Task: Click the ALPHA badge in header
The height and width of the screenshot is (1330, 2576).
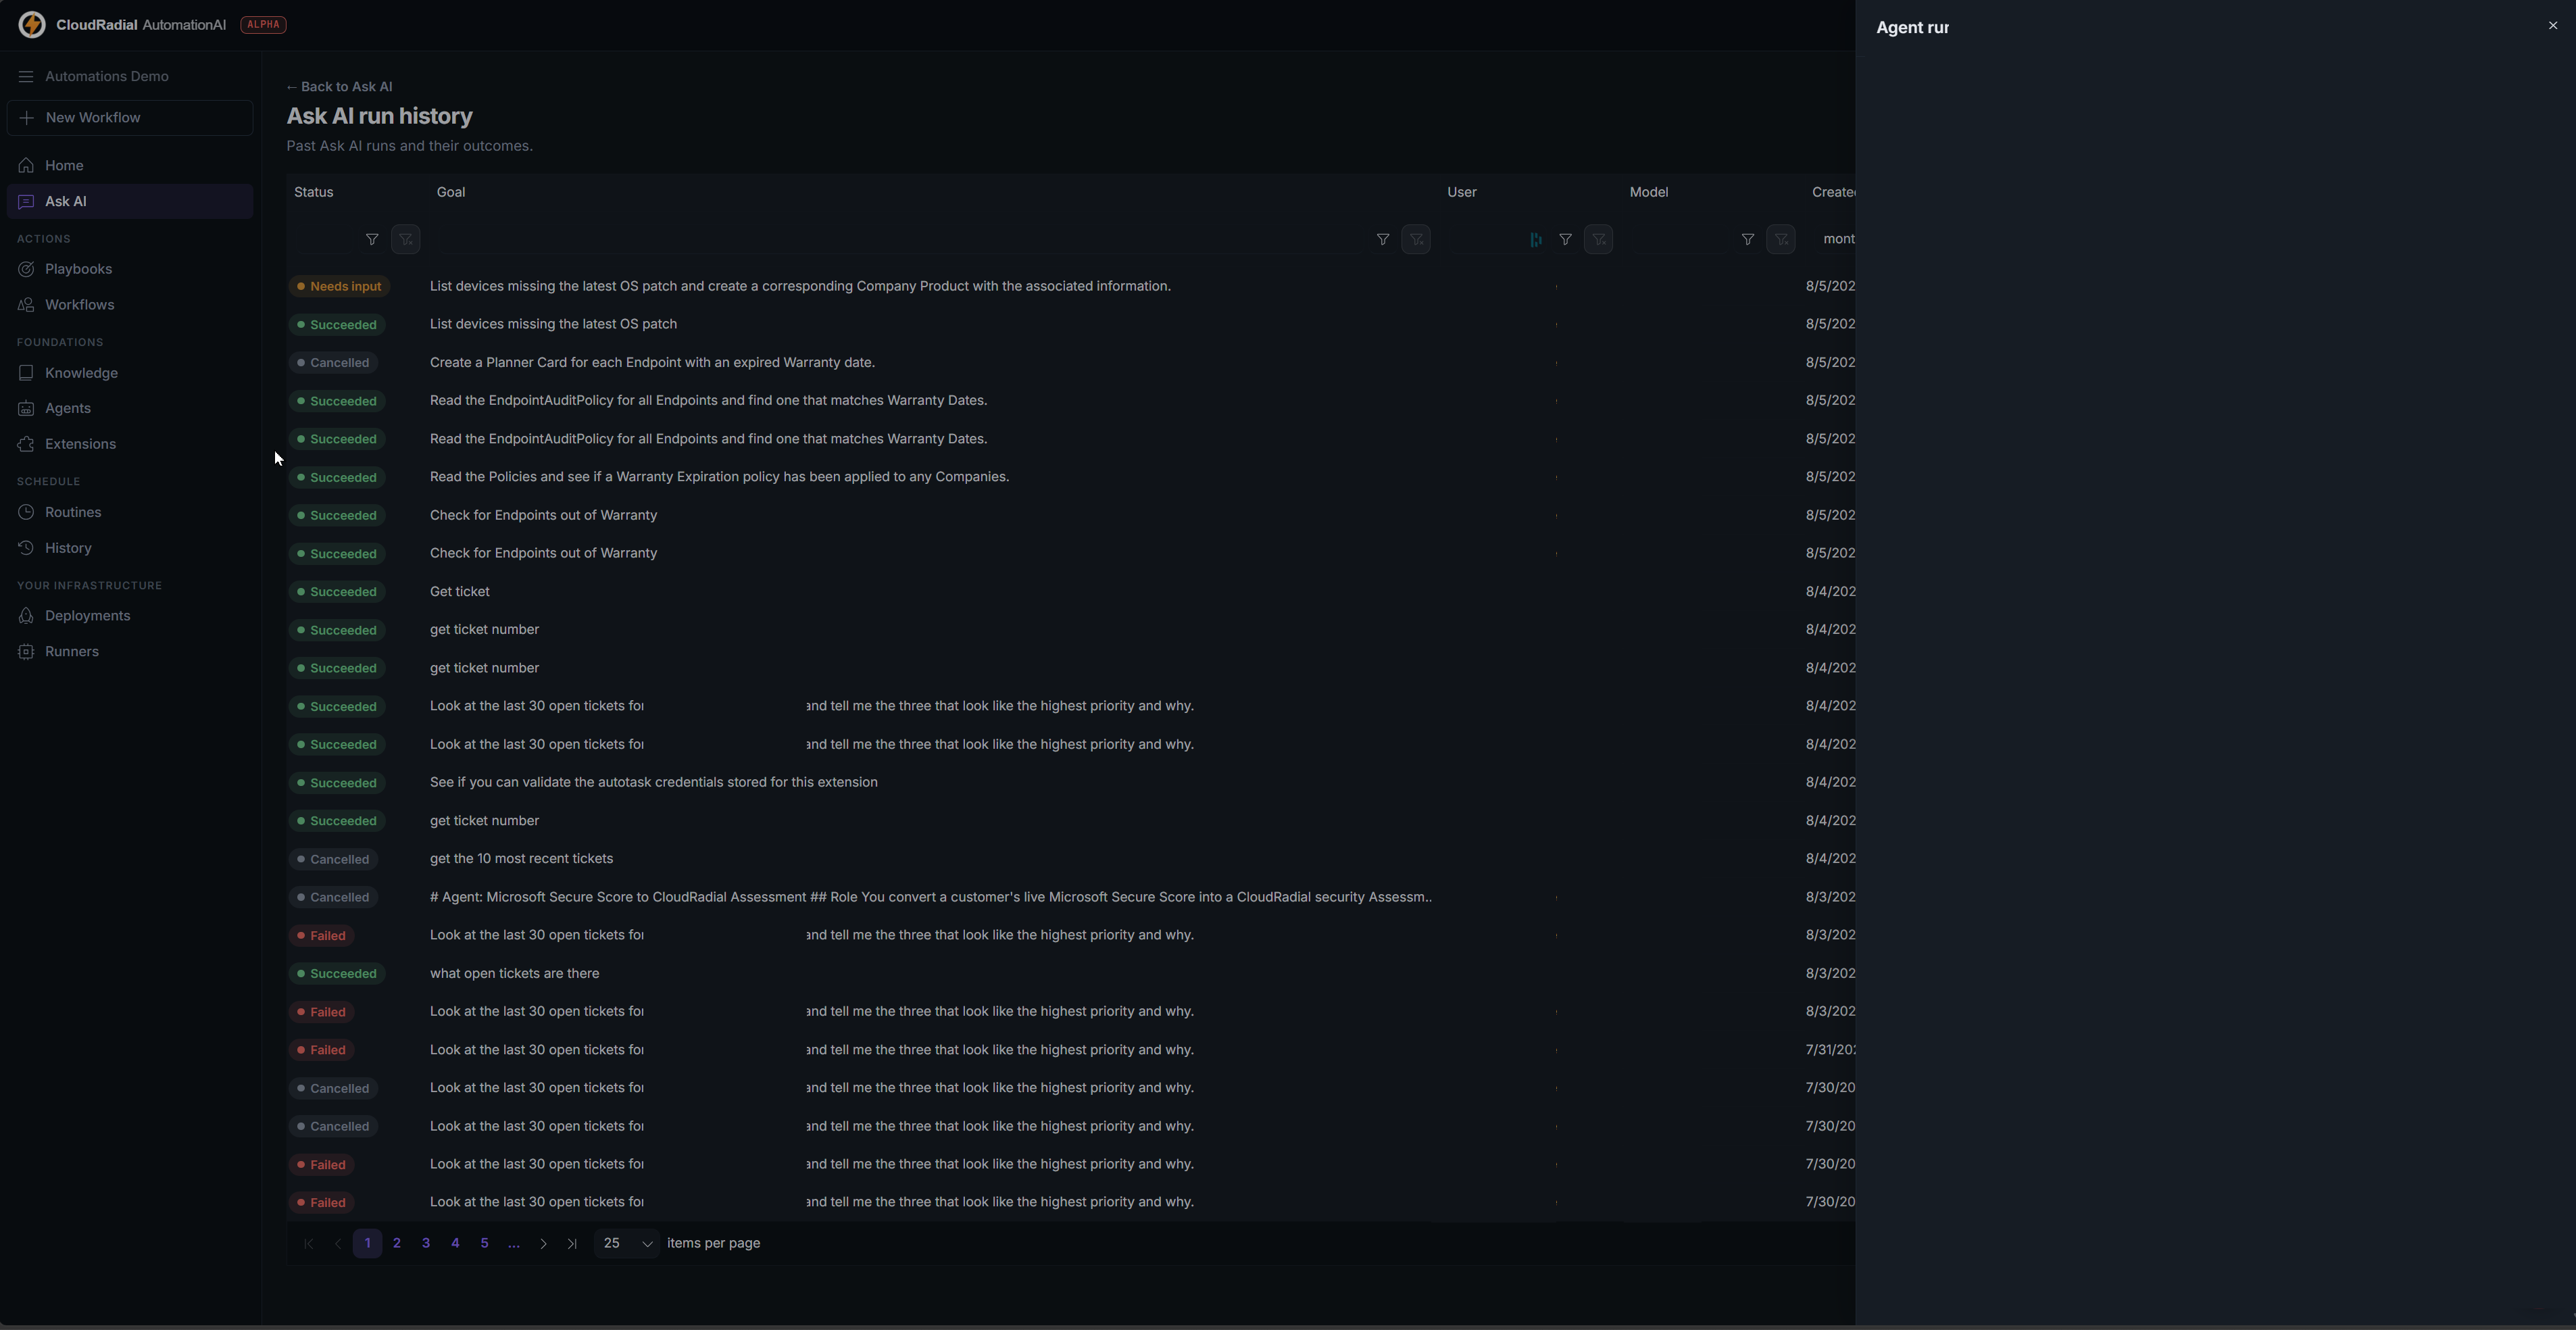Action: pyautogui.click(x=264, y=25)
